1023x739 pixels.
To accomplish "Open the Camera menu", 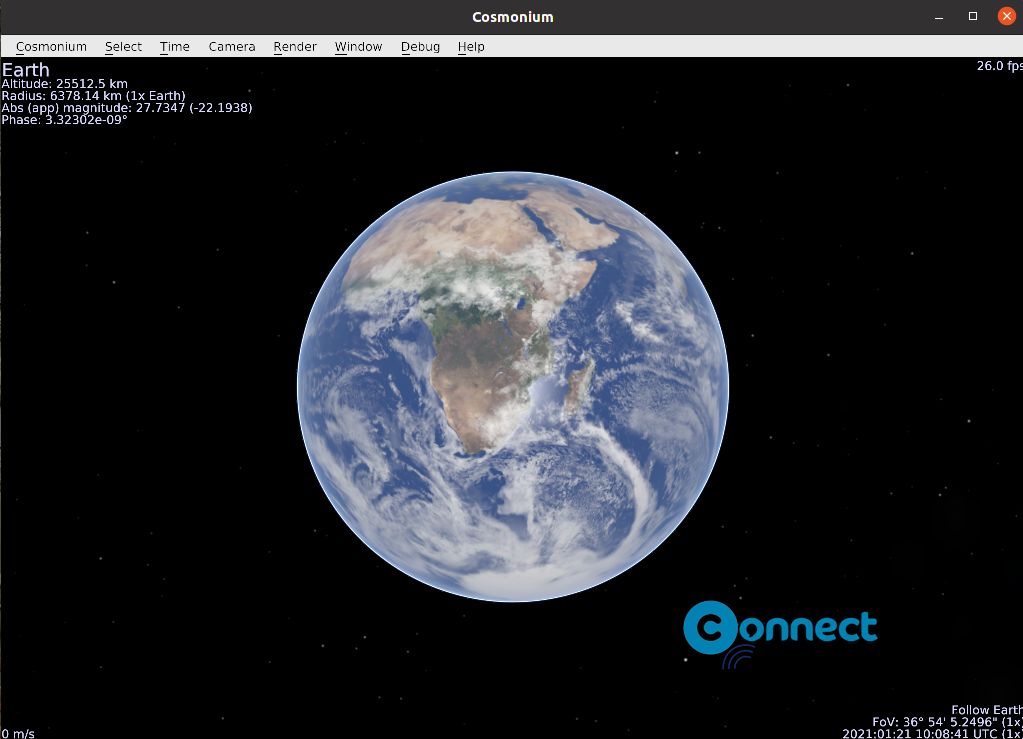I will coord(232,46).
